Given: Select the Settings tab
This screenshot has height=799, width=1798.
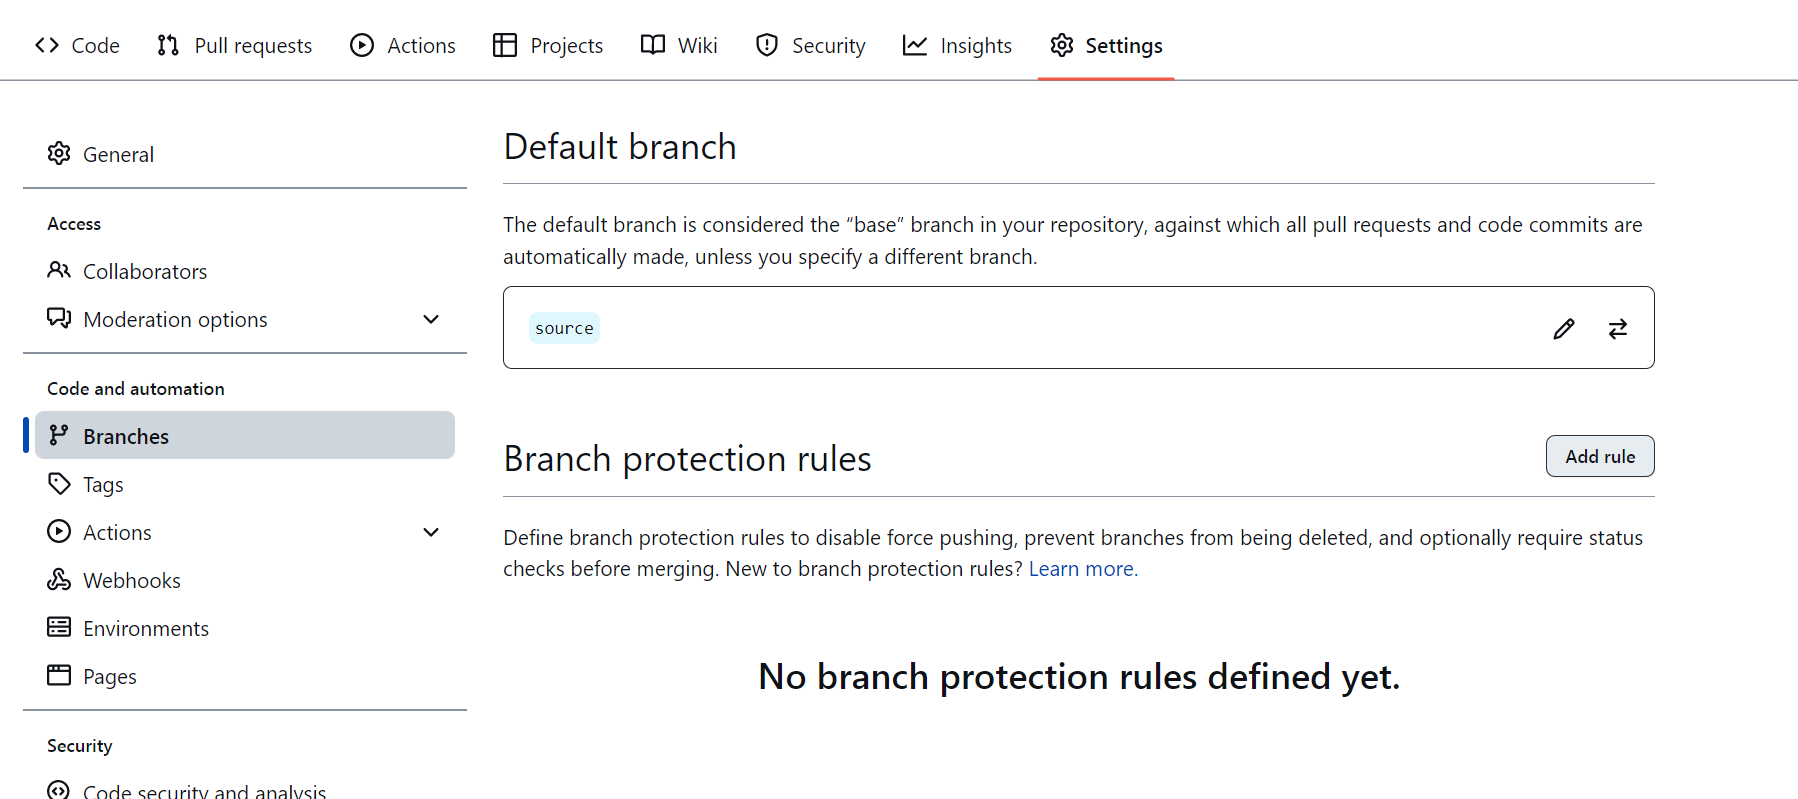Looking at the screenshot, I should pyautogui.click(x=1106, y=45).
